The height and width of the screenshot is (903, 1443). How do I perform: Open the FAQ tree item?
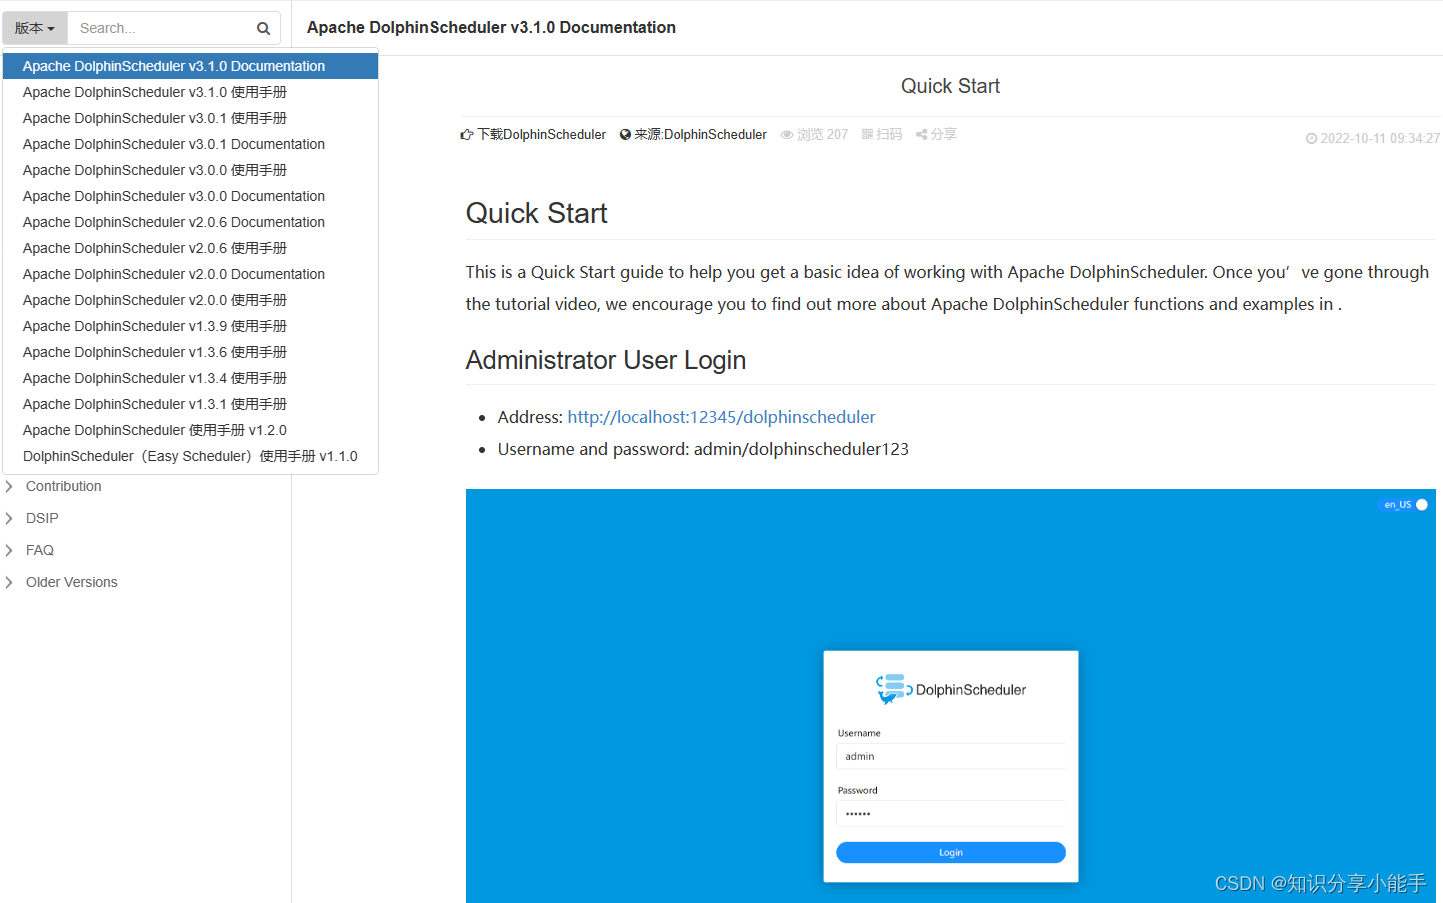[40, 550]
